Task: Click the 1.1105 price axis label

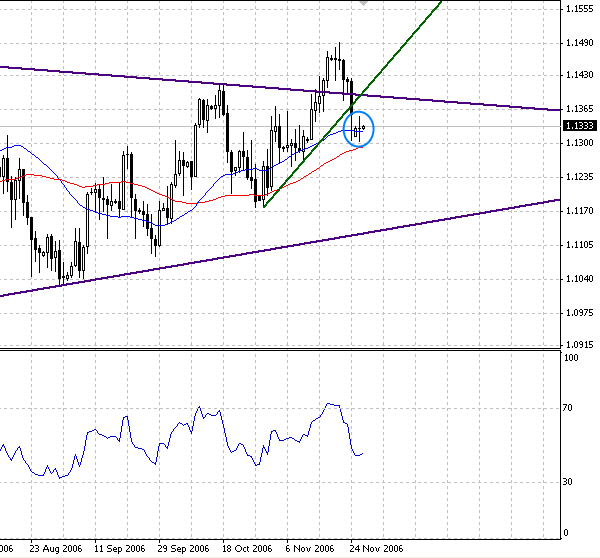Action: tap(579, 245)
